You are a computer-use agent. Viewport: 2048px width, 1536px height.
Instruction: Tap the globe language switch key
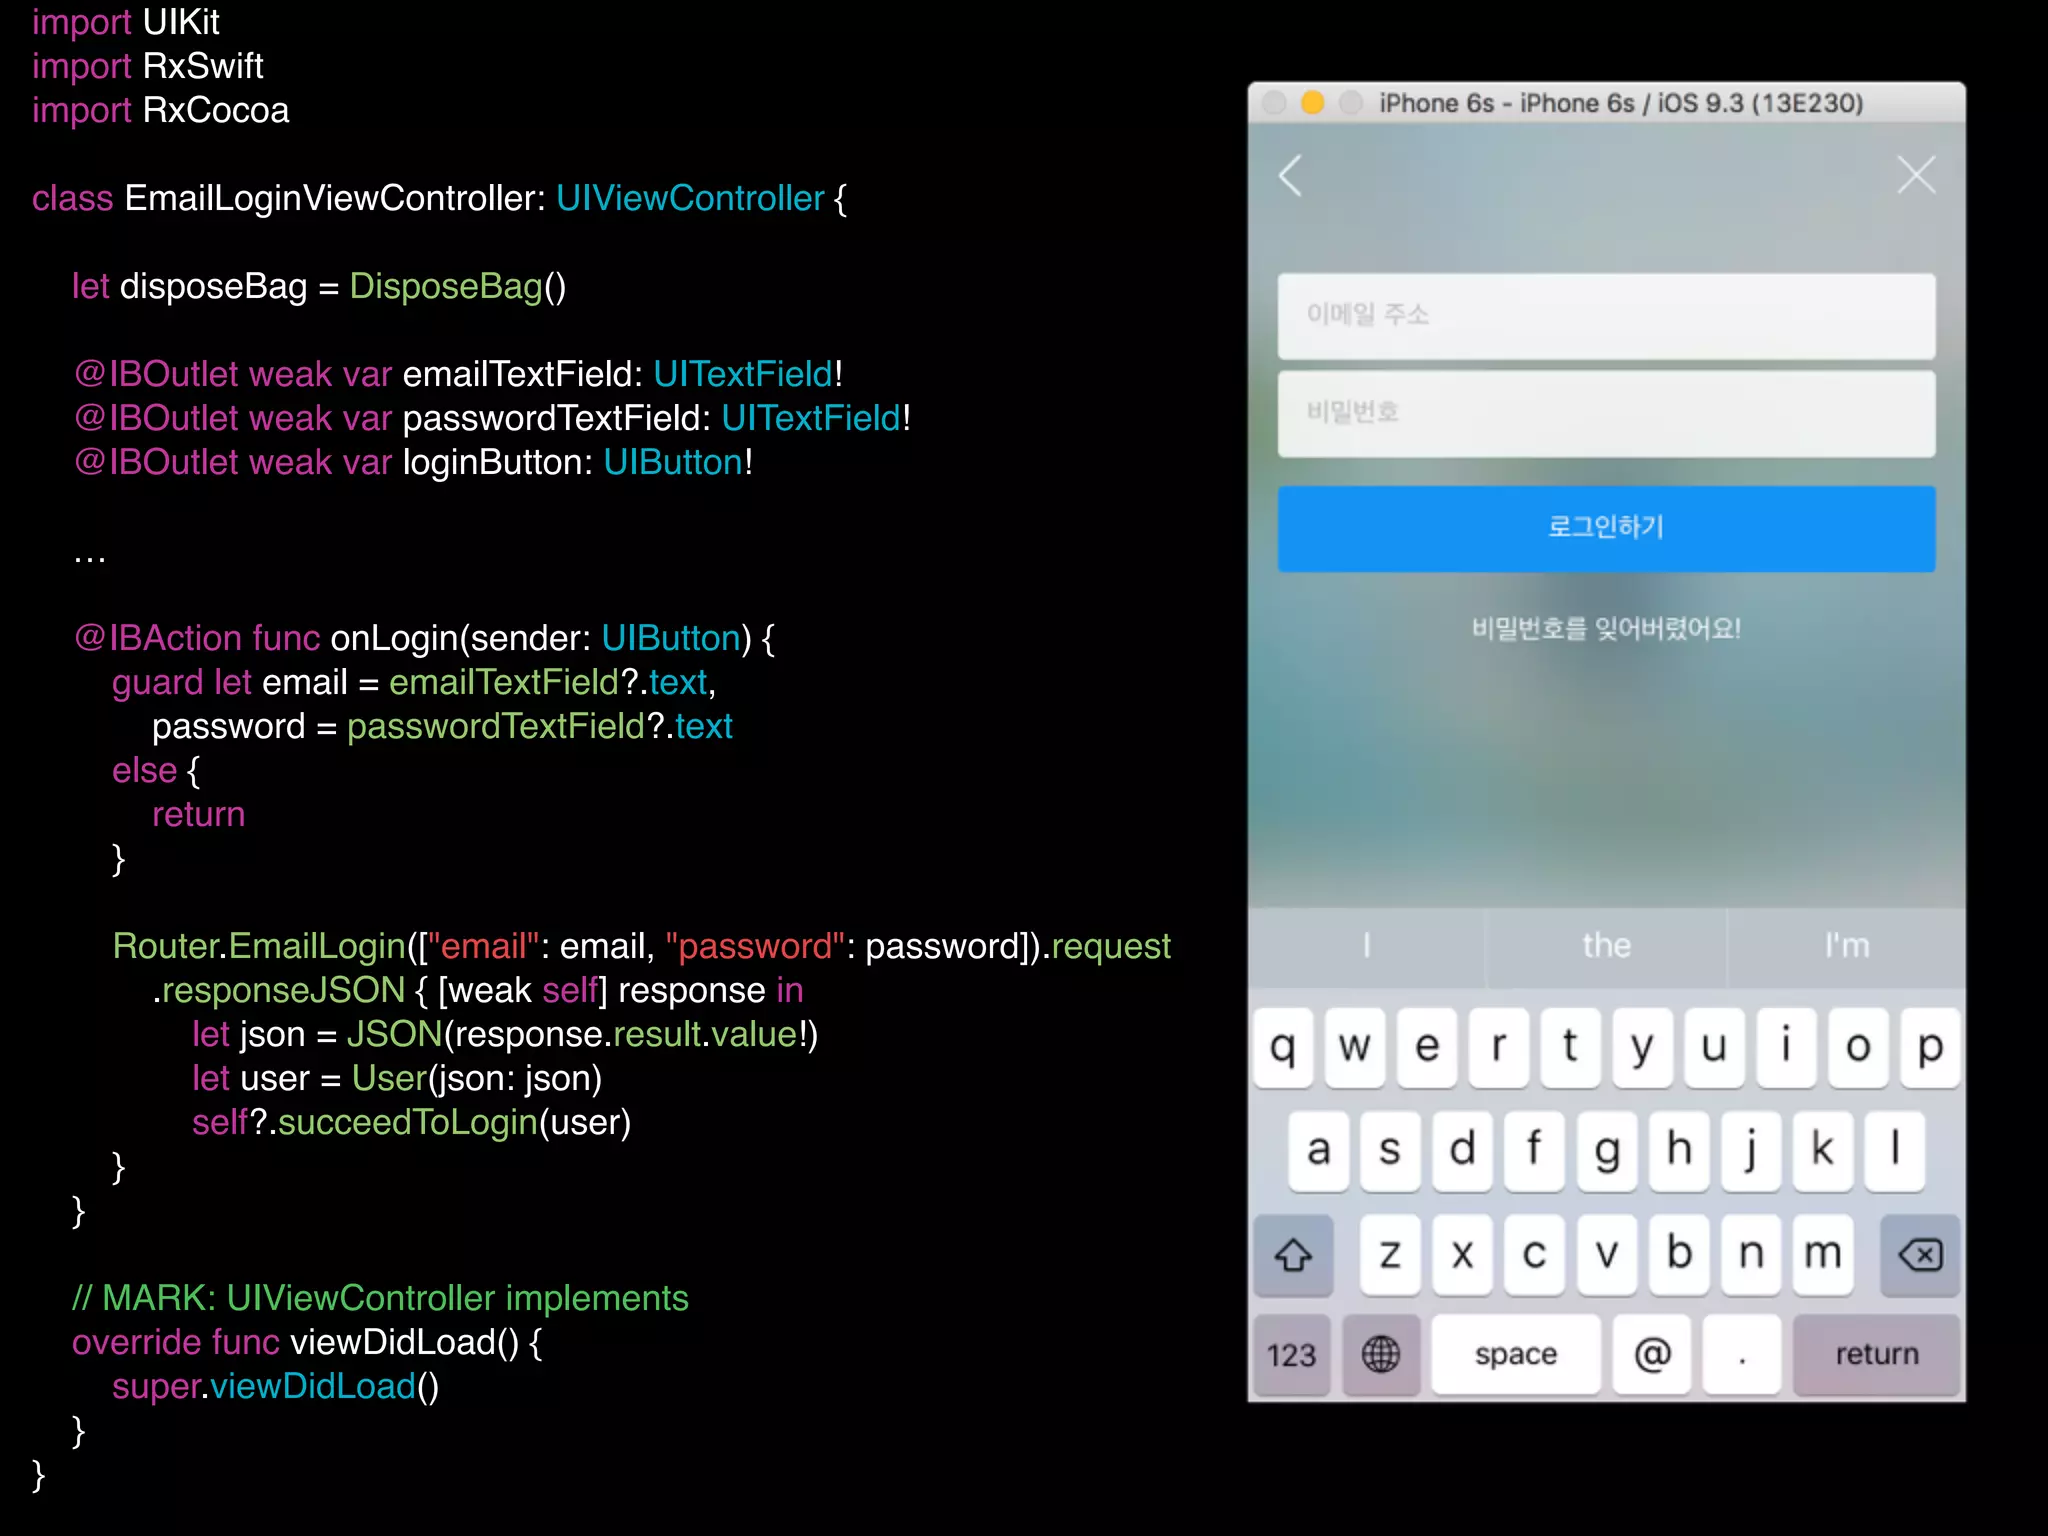tap(1381, 1354)
